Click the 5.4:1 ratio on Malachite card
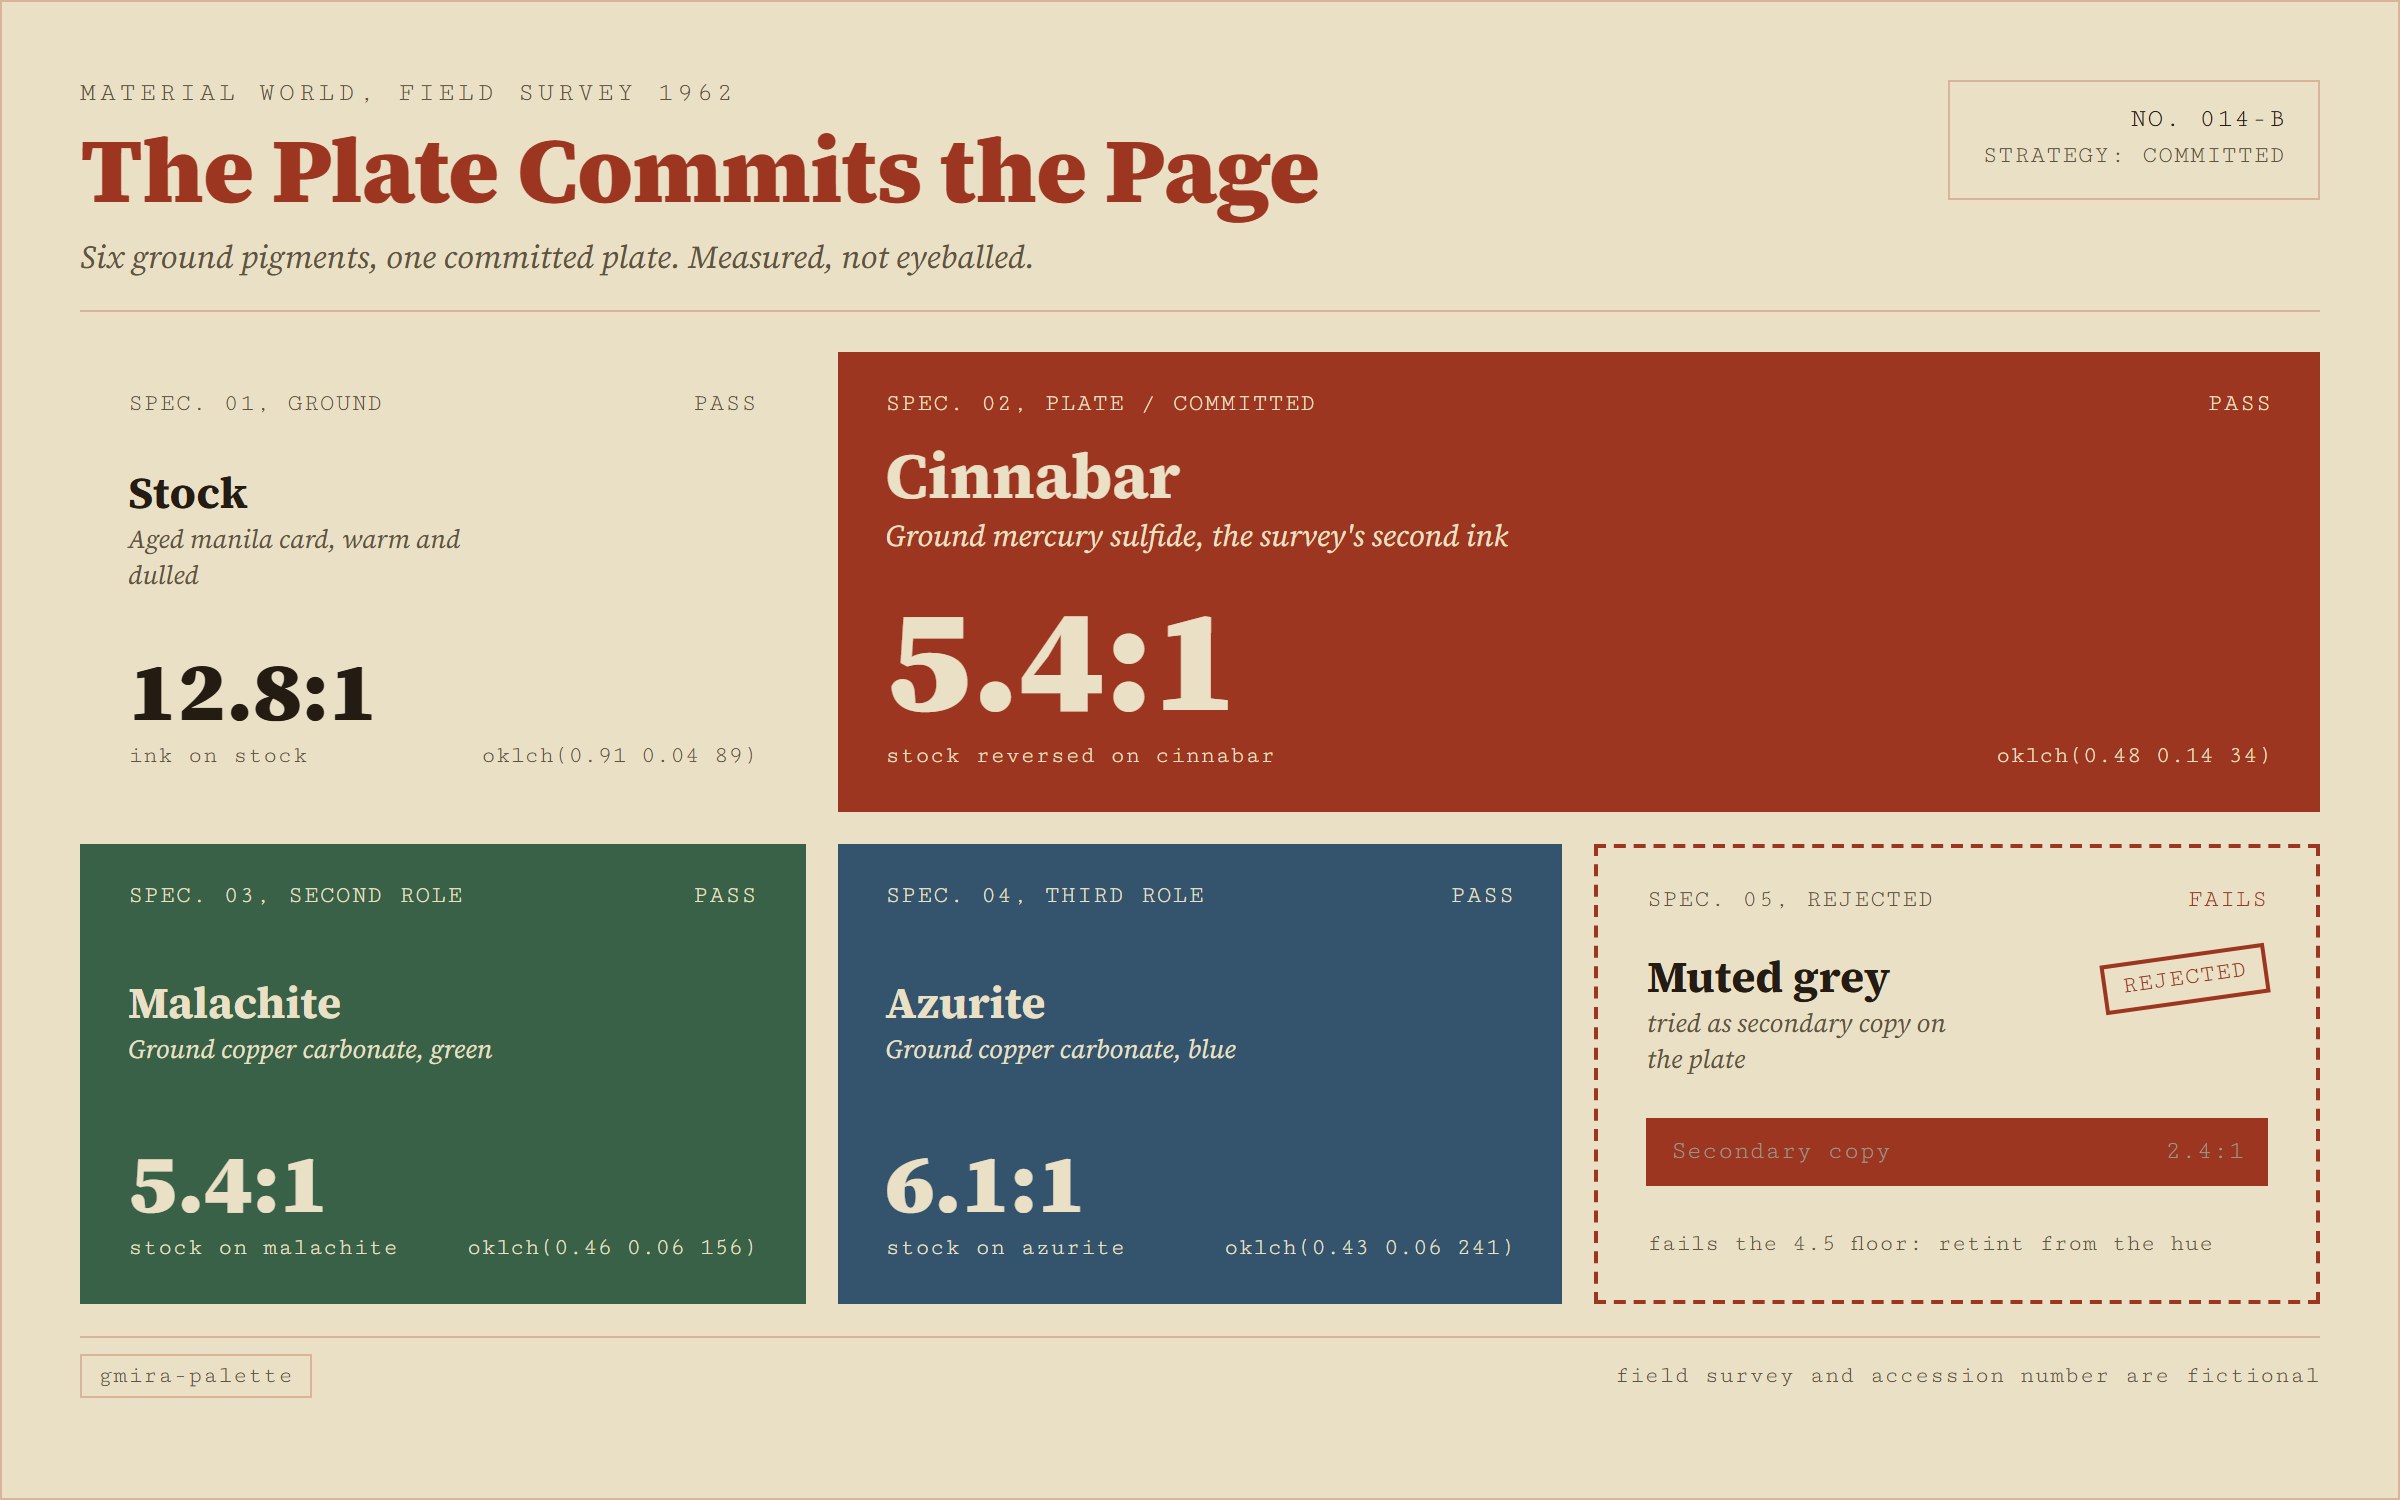Image resolution: width=2400 pixels, height=1500 pixels. [x=226, y=1186]
